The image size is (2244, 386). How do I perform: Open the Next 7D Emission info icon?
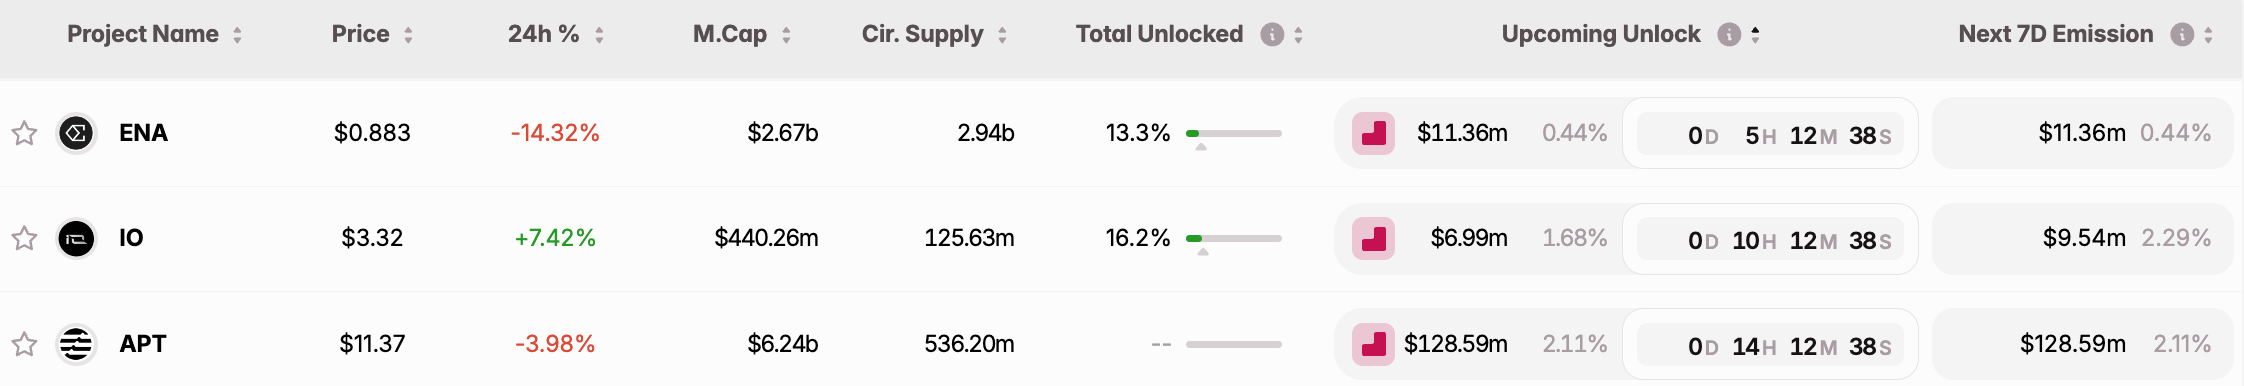[x=2182, y=35]
